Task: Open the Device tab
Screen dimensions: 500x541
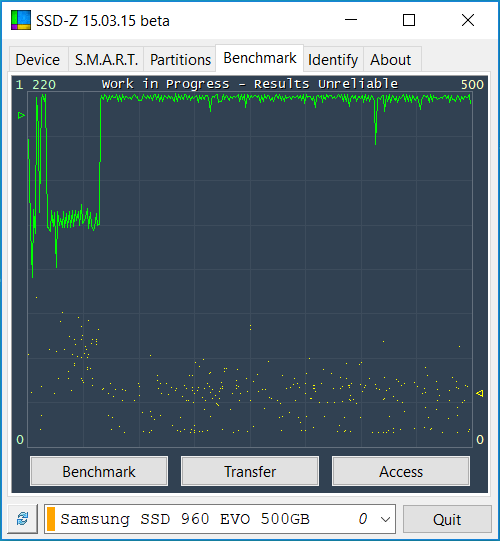Action: (x=38, y=59)
